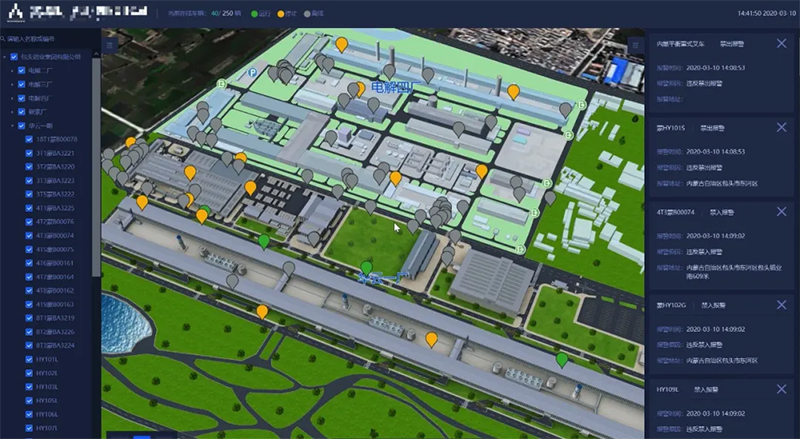The image size is (800, 439).
Task: Close the 蒙HY101S alarm notification
Action: click(781, 128)
